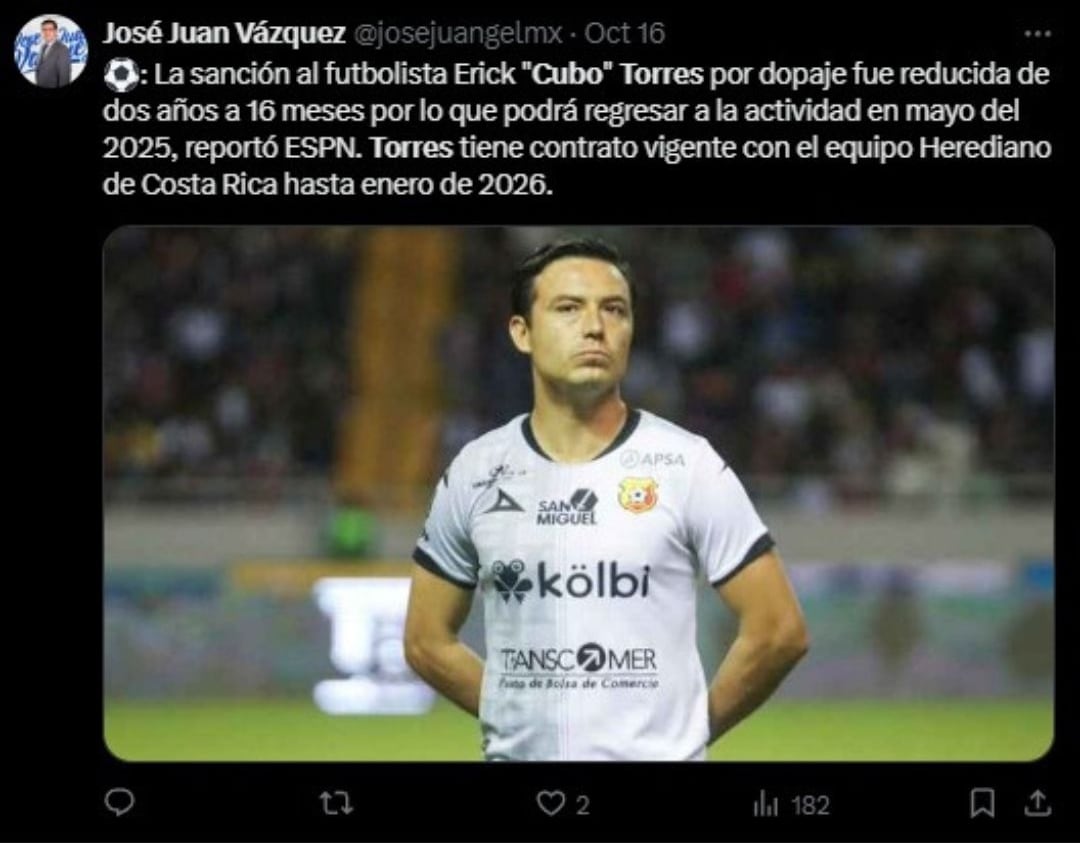The width and height of the screenshot is (1080, 843).
Task: Click the kölbi sponsor logo in the photo
Action: pos(571,581)
